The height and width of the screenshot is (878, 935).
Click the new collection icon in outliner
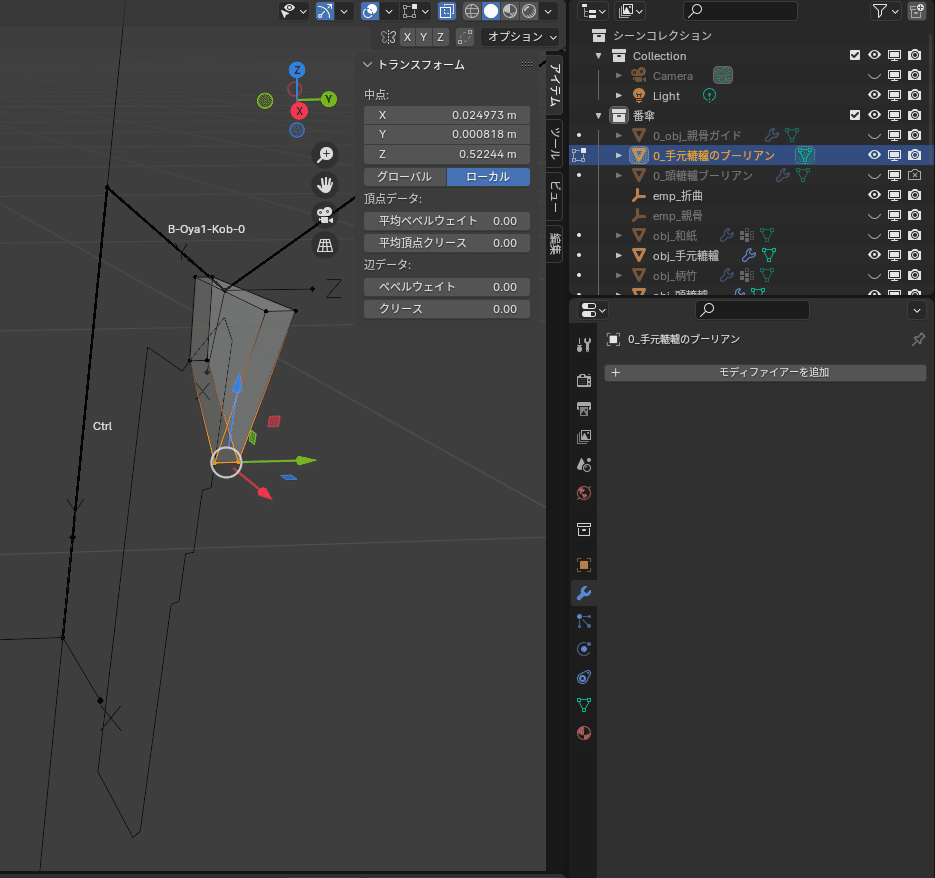coord(917,11)
